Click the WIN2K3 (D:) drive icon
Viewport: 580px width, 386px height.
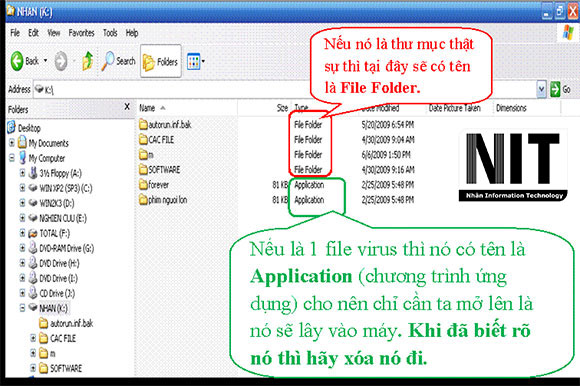33,203
